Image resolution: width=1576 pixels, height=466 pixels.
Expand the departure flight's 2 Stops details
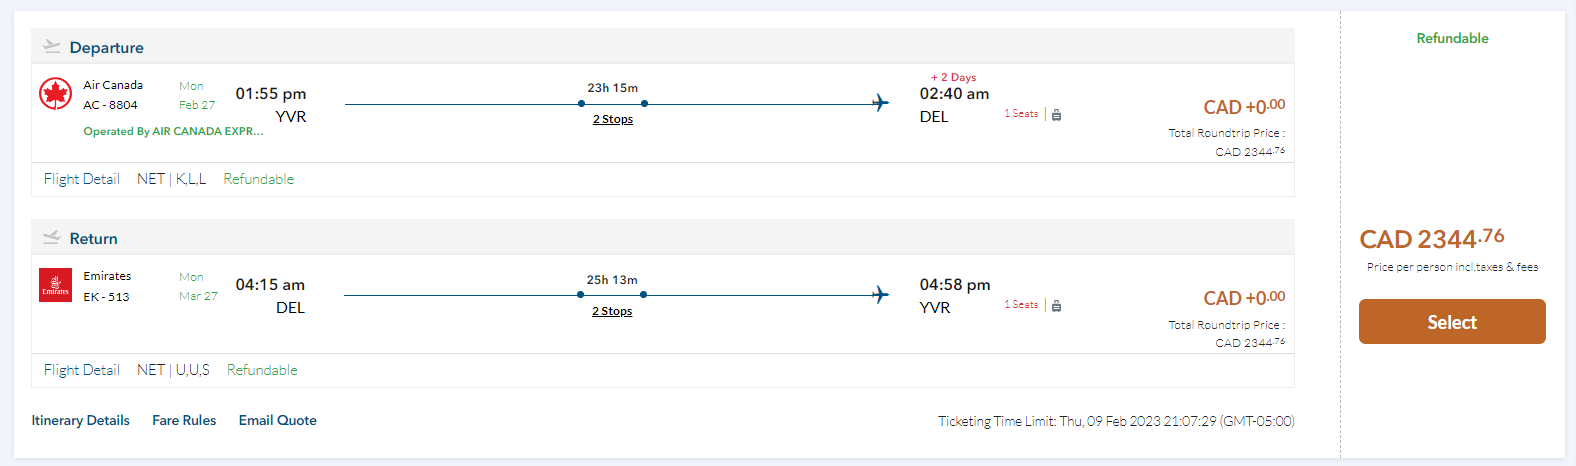(613, 119)
